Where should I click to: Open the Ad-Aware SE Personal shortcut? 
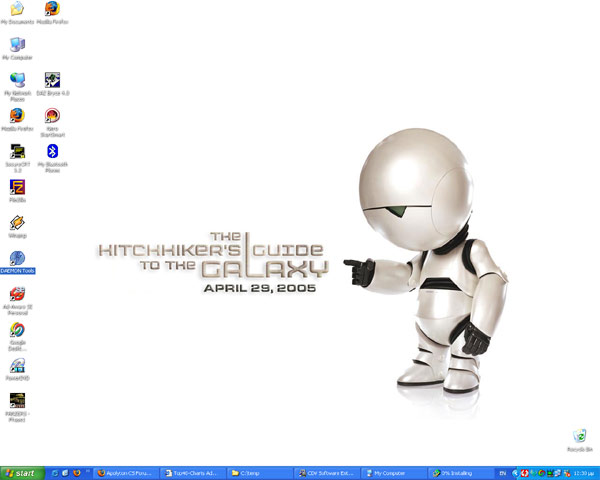click(x=17, y=295)
